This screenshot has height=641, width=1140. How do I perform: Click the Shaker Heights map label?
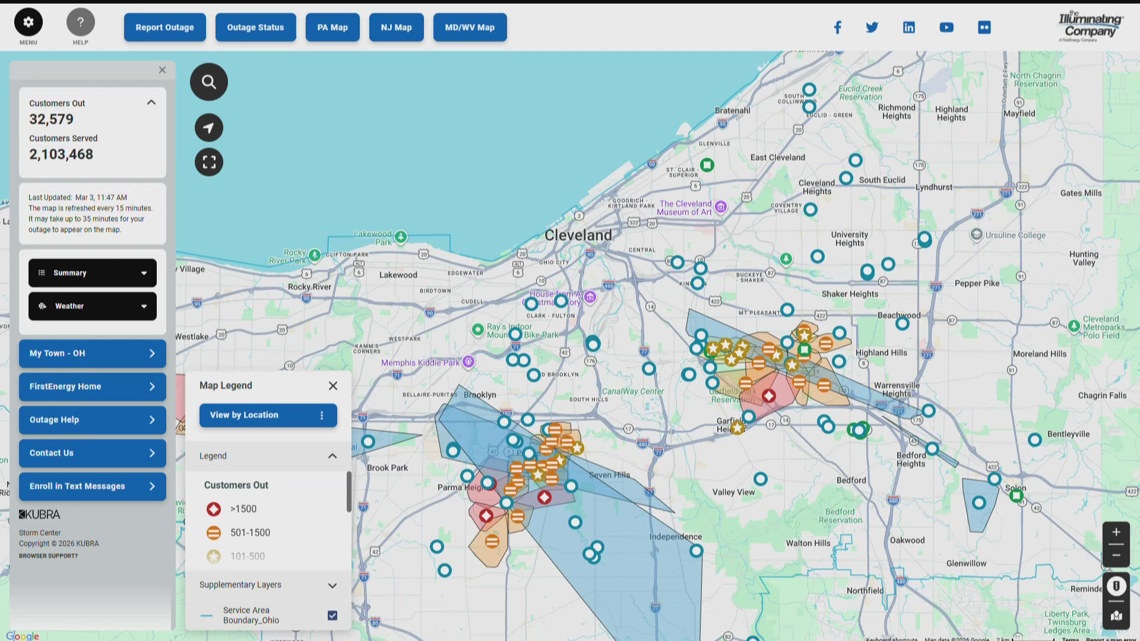(x=849, y=294)
